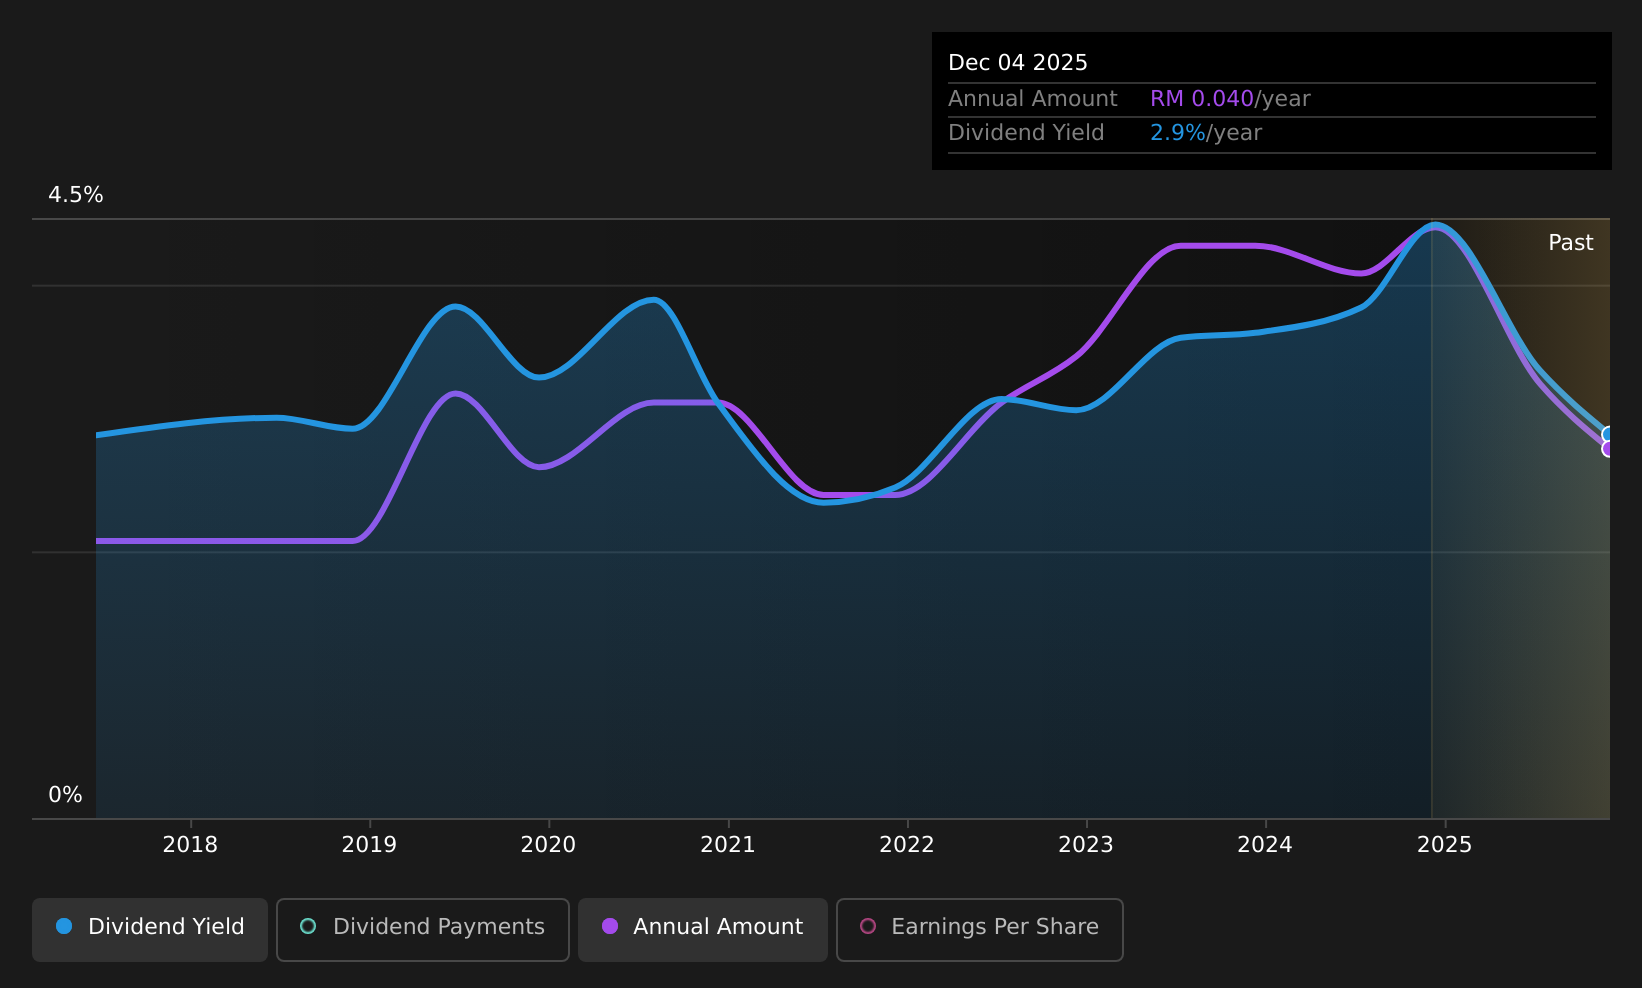
Task: Click the teal Dividend Payments legend circle
Action: tap(308, 926)
